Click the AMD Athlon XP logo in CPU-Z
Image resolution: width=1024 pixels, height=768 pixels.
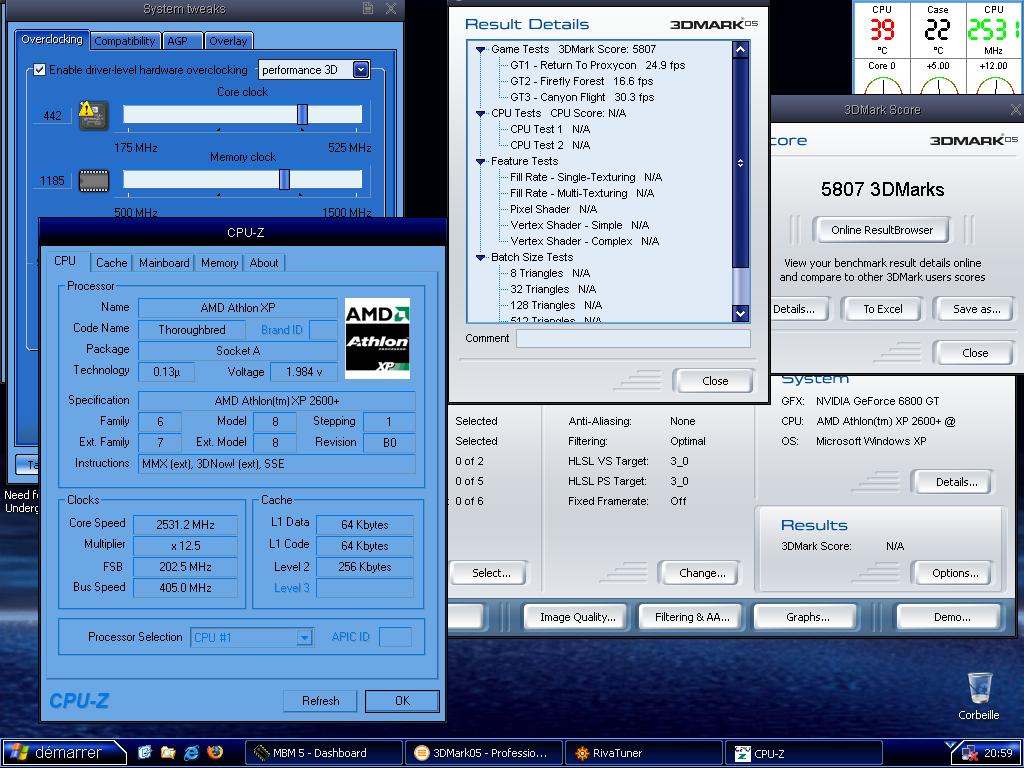377,338
